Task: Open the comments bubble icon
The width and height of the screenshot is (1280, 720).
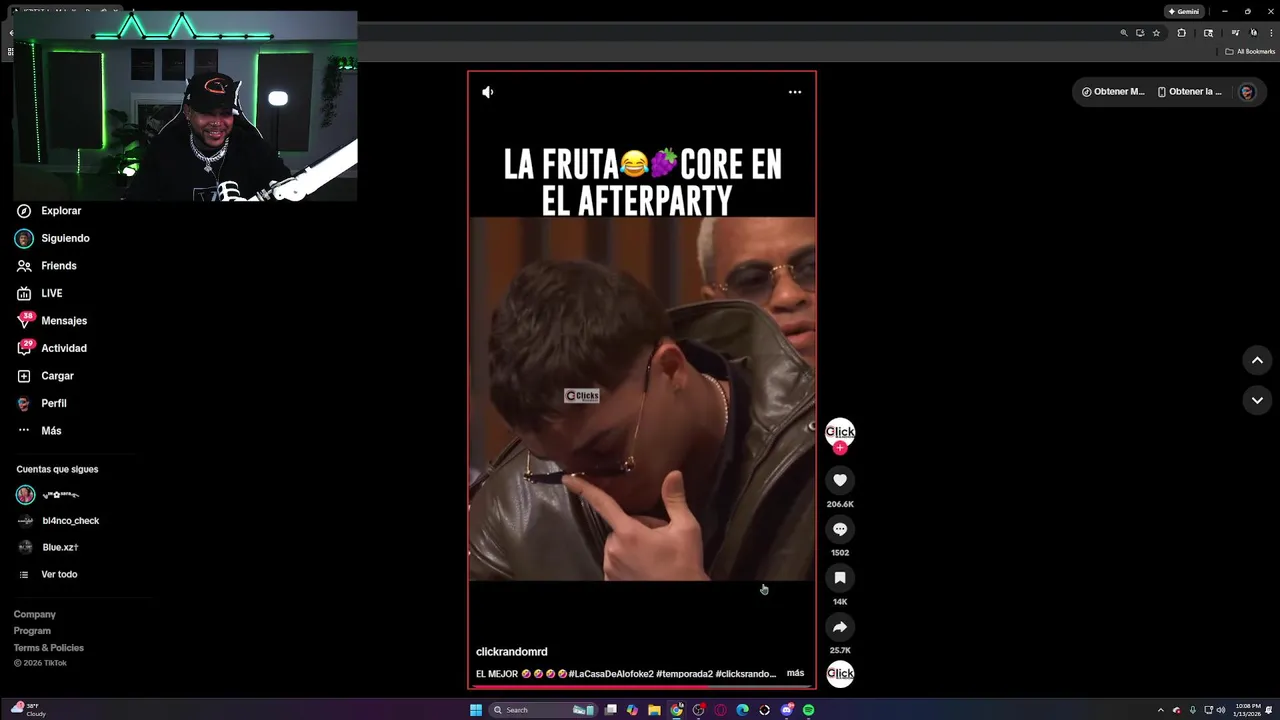Action: point(840,529)
